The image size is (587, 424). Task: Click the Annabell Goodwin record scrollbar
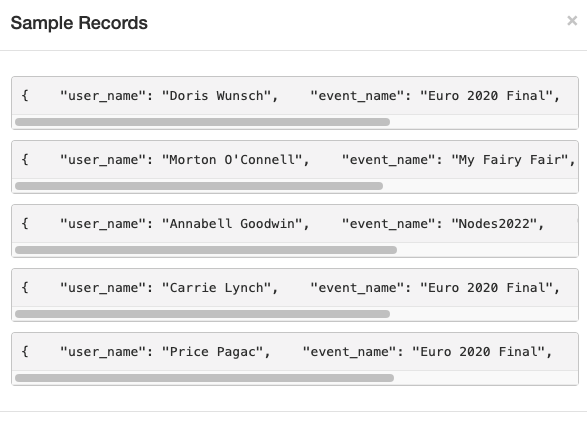206,250
